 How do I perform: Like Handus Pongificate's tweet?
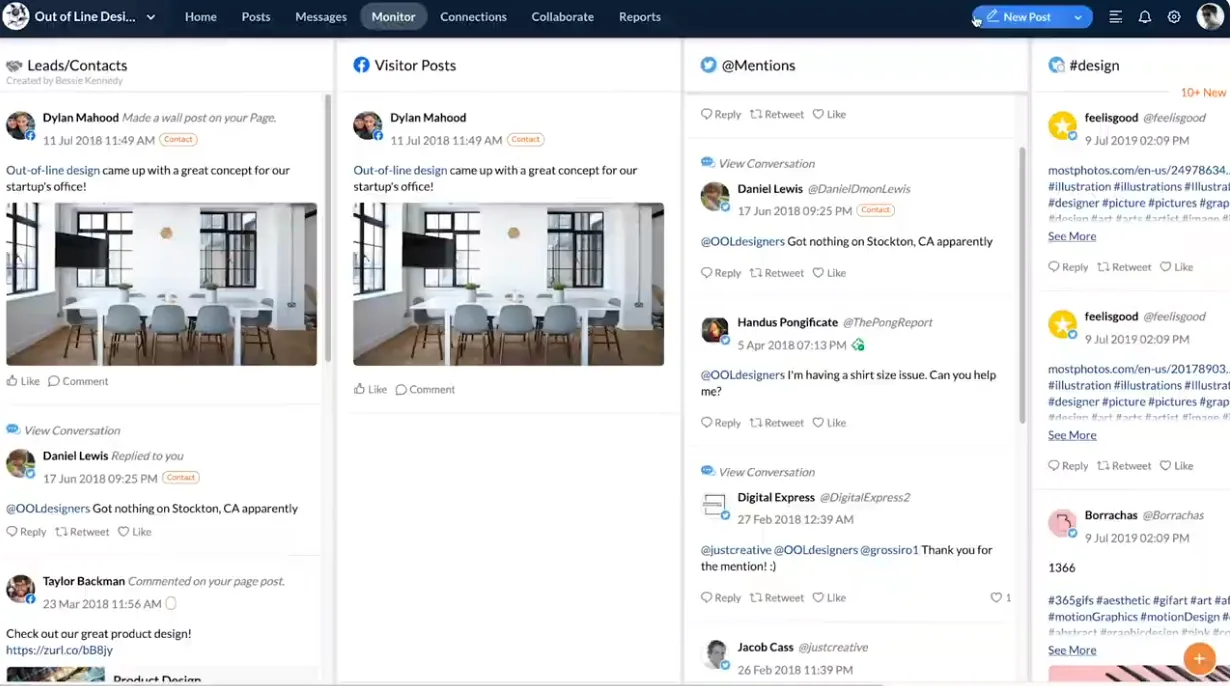[829, 423]
